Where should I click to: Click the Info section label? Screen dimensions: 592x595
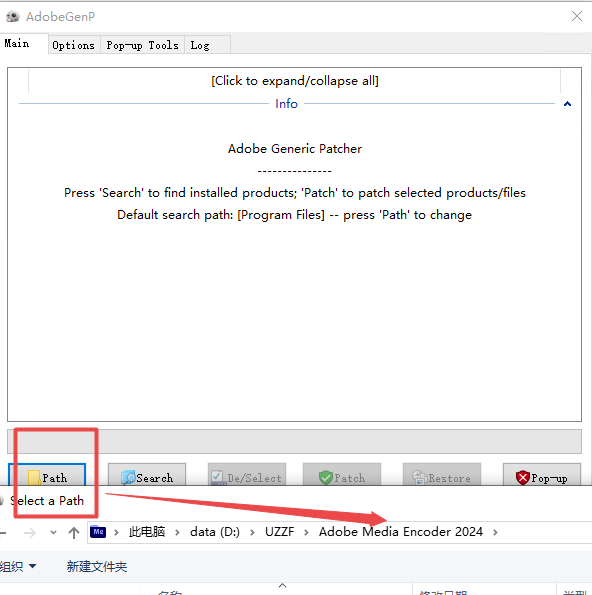(287, 104)
